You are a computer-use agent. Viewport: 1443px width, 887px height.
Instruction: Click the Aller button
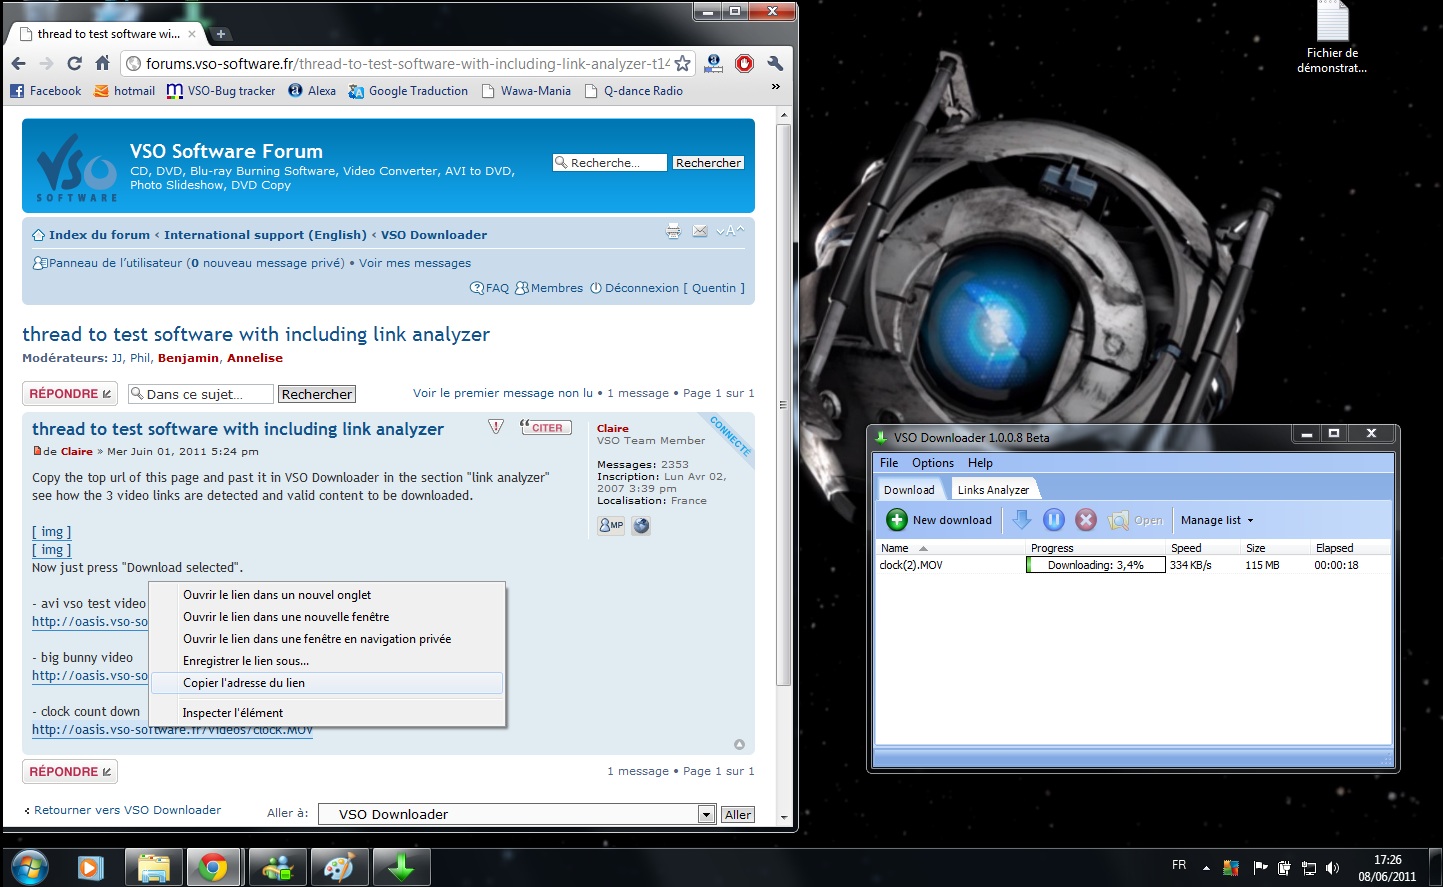click(x=738, y=814)
